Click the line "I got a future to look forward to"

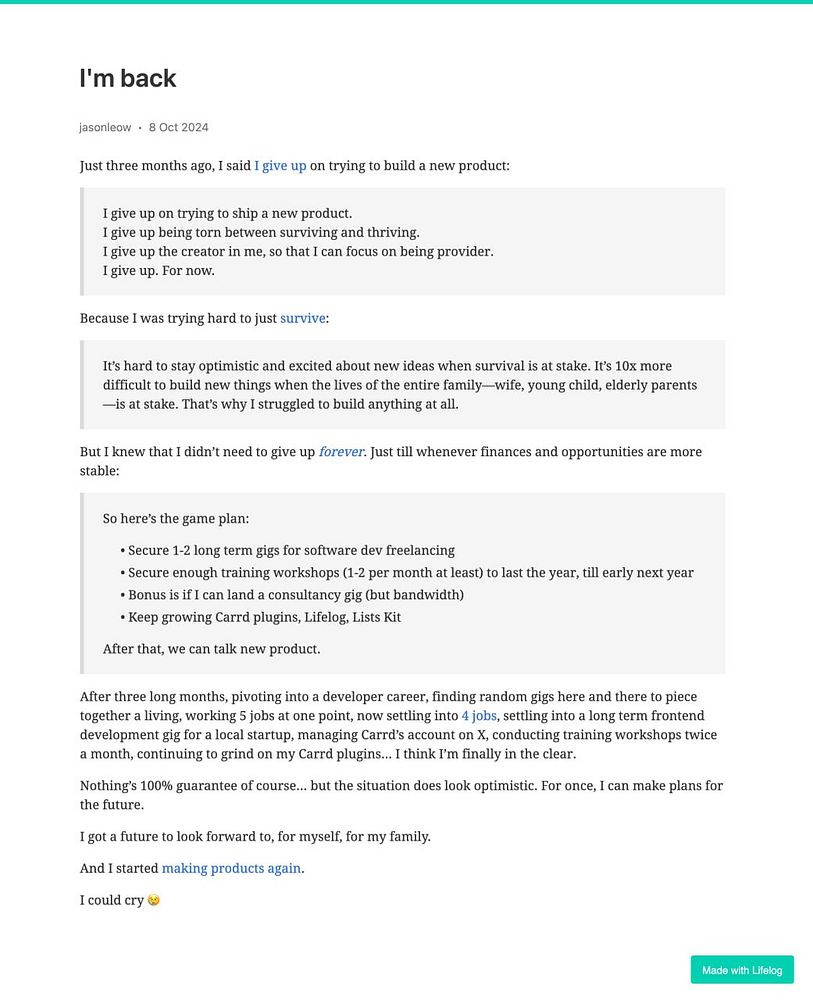[x=255, y=837]
